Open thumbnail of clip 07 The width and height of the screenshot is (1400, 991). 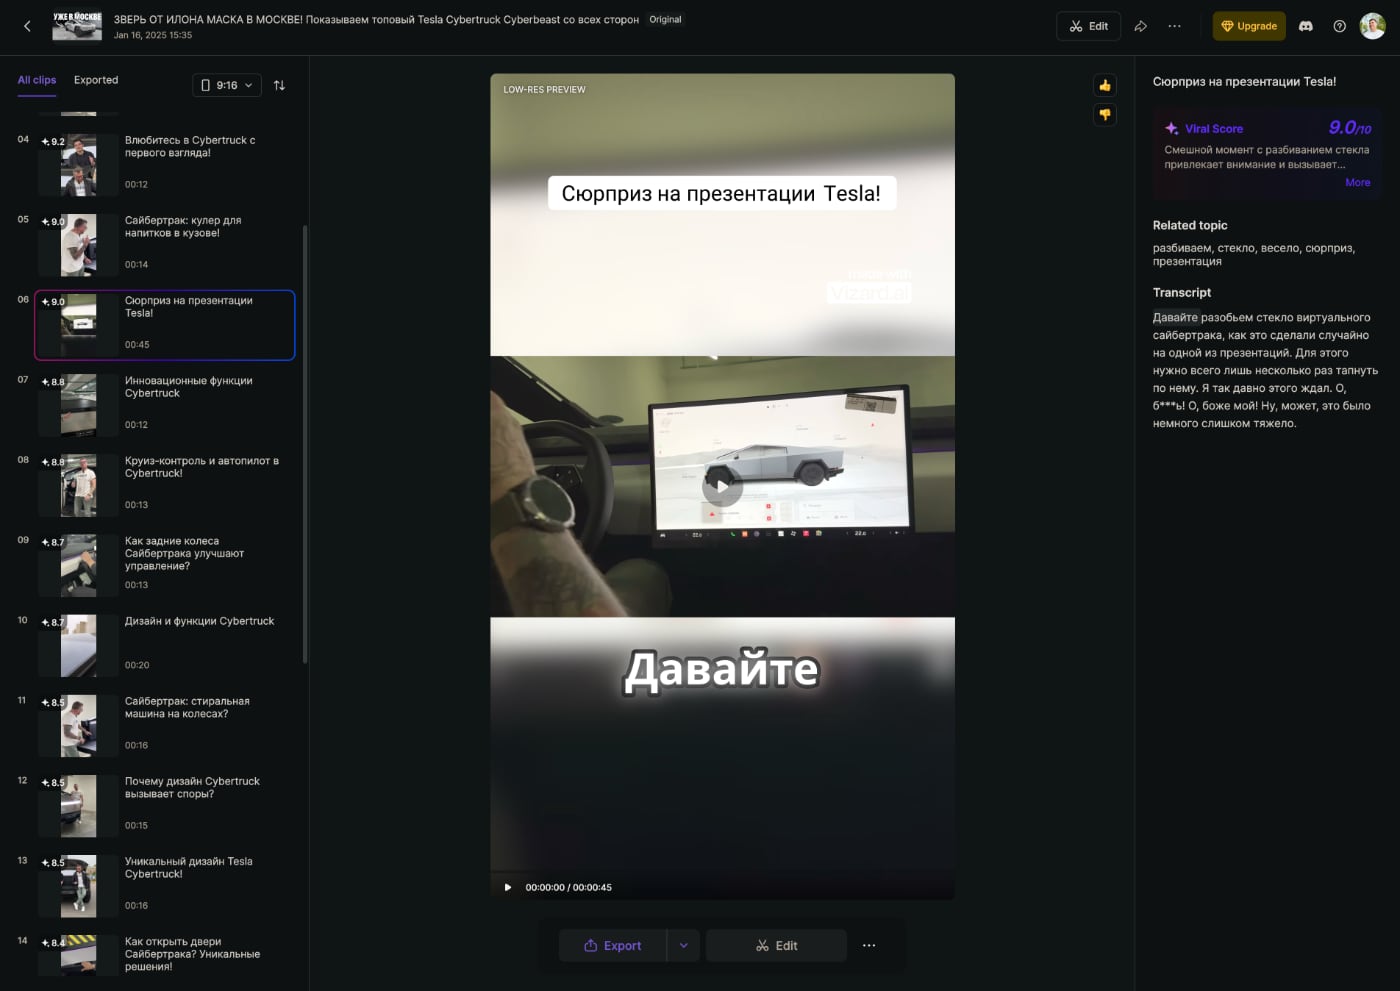(79, 405)
